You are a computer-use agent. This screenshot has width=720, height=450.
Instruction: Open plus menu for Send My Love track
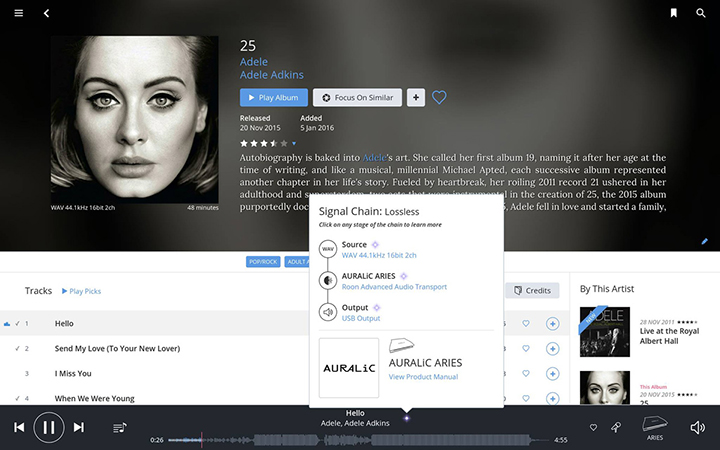click(552, 349)
